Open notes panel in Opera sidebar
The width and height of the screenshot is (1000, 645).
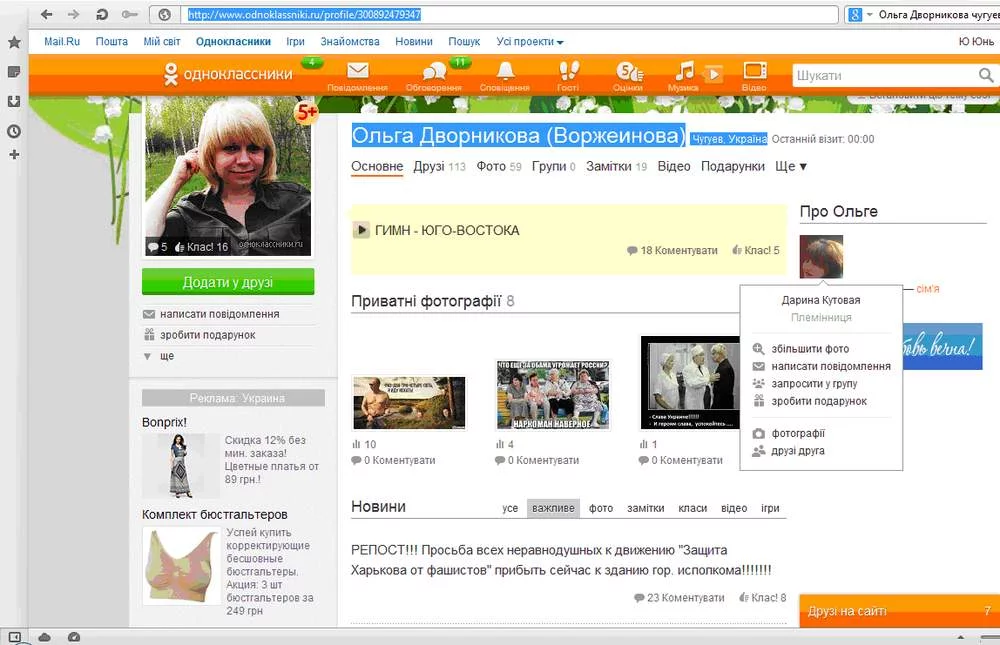(14, 71)
